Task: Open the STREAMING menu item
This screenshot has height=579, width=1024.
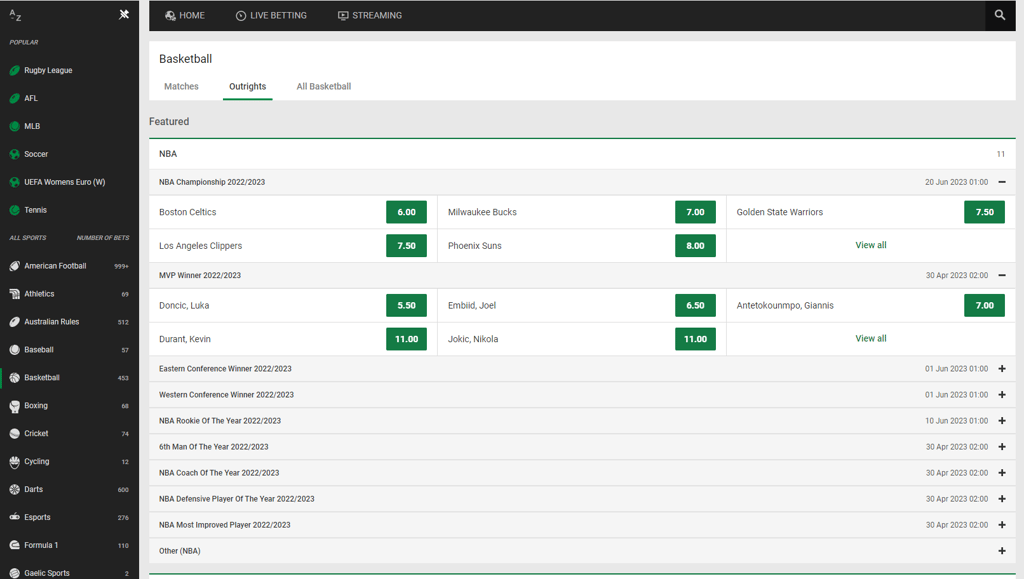Action: click(370, 16)
